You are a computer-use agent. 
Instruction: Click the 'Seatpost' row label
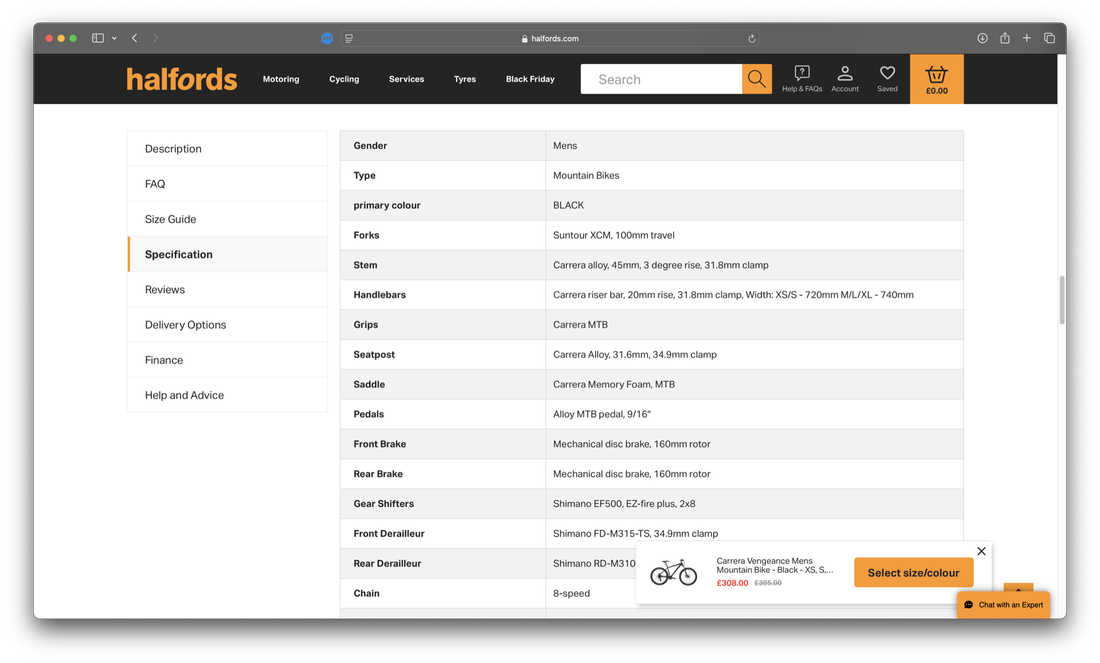[374, 354]
